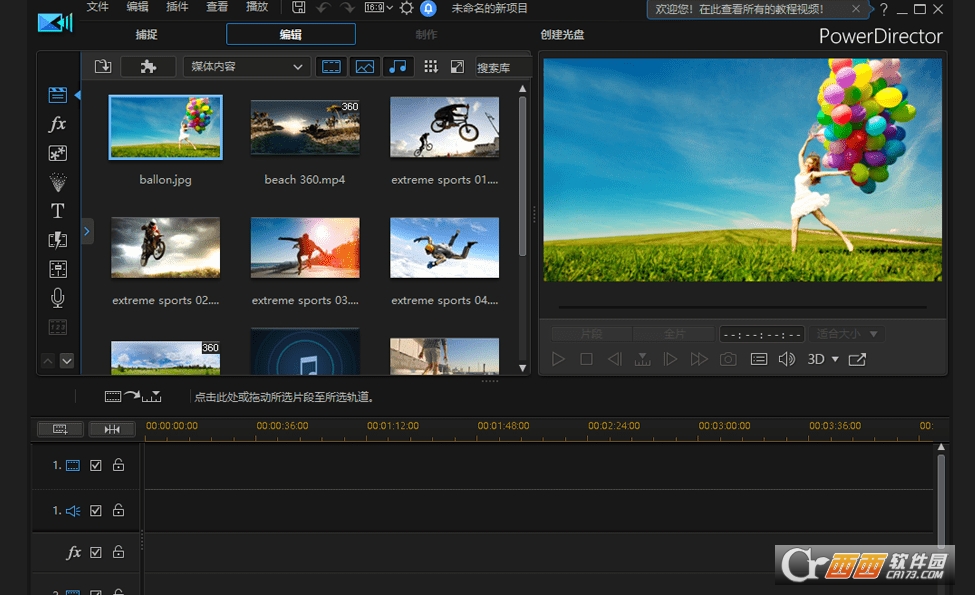
Task: Select the 编辑 module tab
Action: pyautogui.click(x=290, y=34)
